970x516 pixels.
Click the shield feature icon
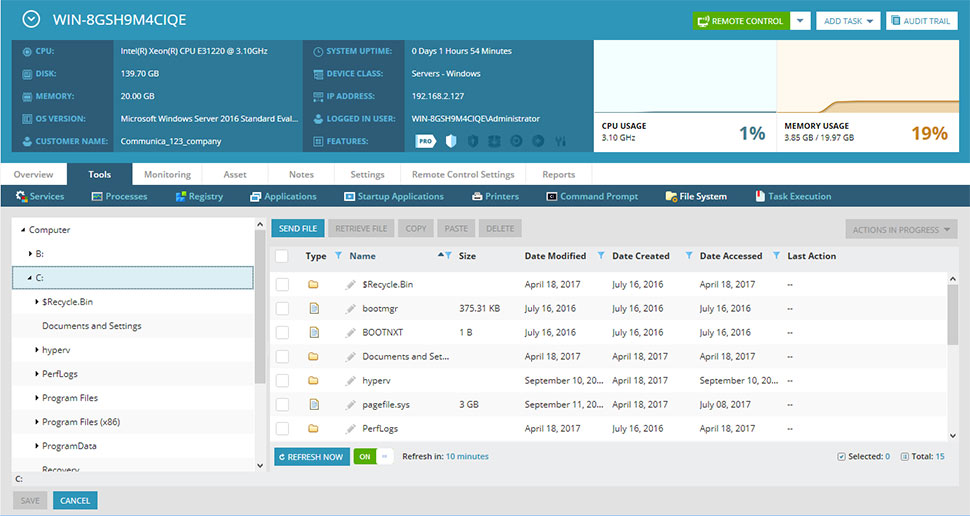451,141
